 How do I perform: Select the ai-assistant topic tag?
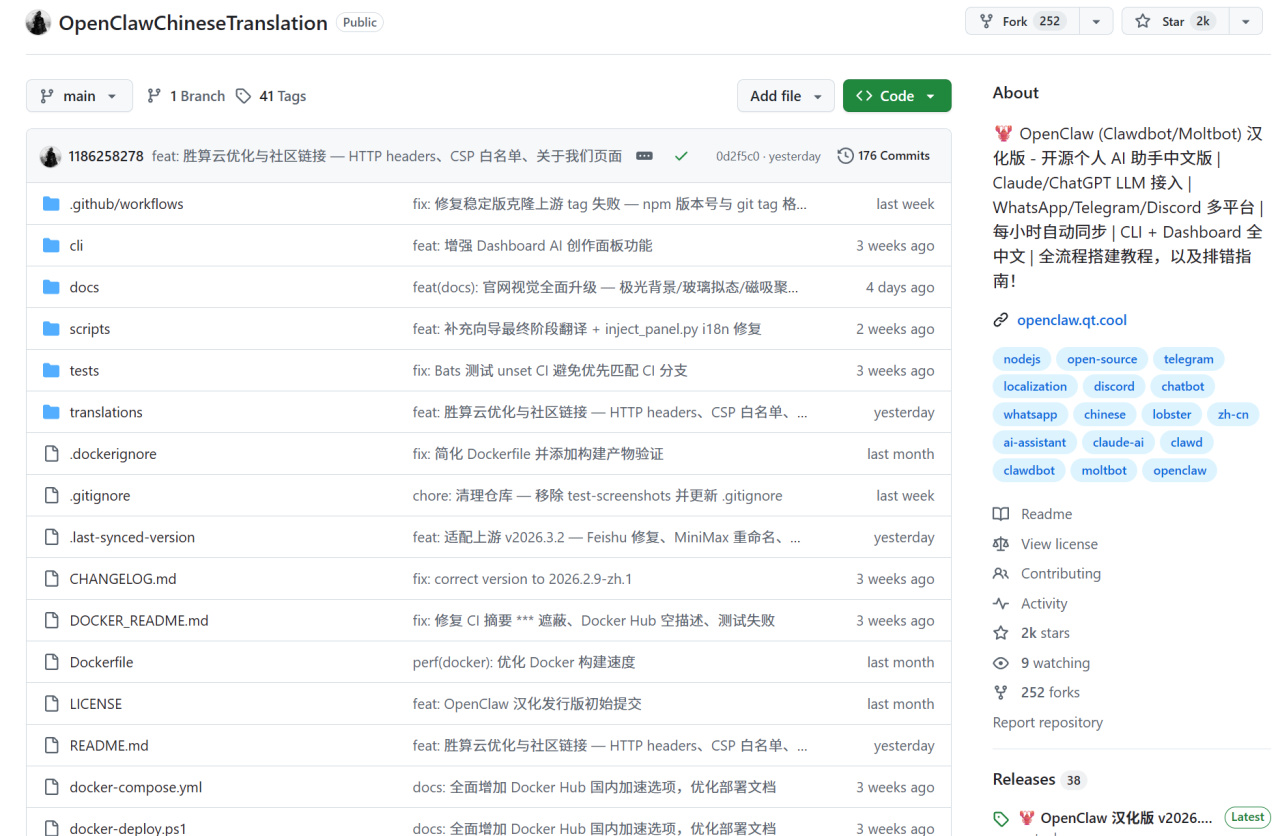click(1035, 443)
